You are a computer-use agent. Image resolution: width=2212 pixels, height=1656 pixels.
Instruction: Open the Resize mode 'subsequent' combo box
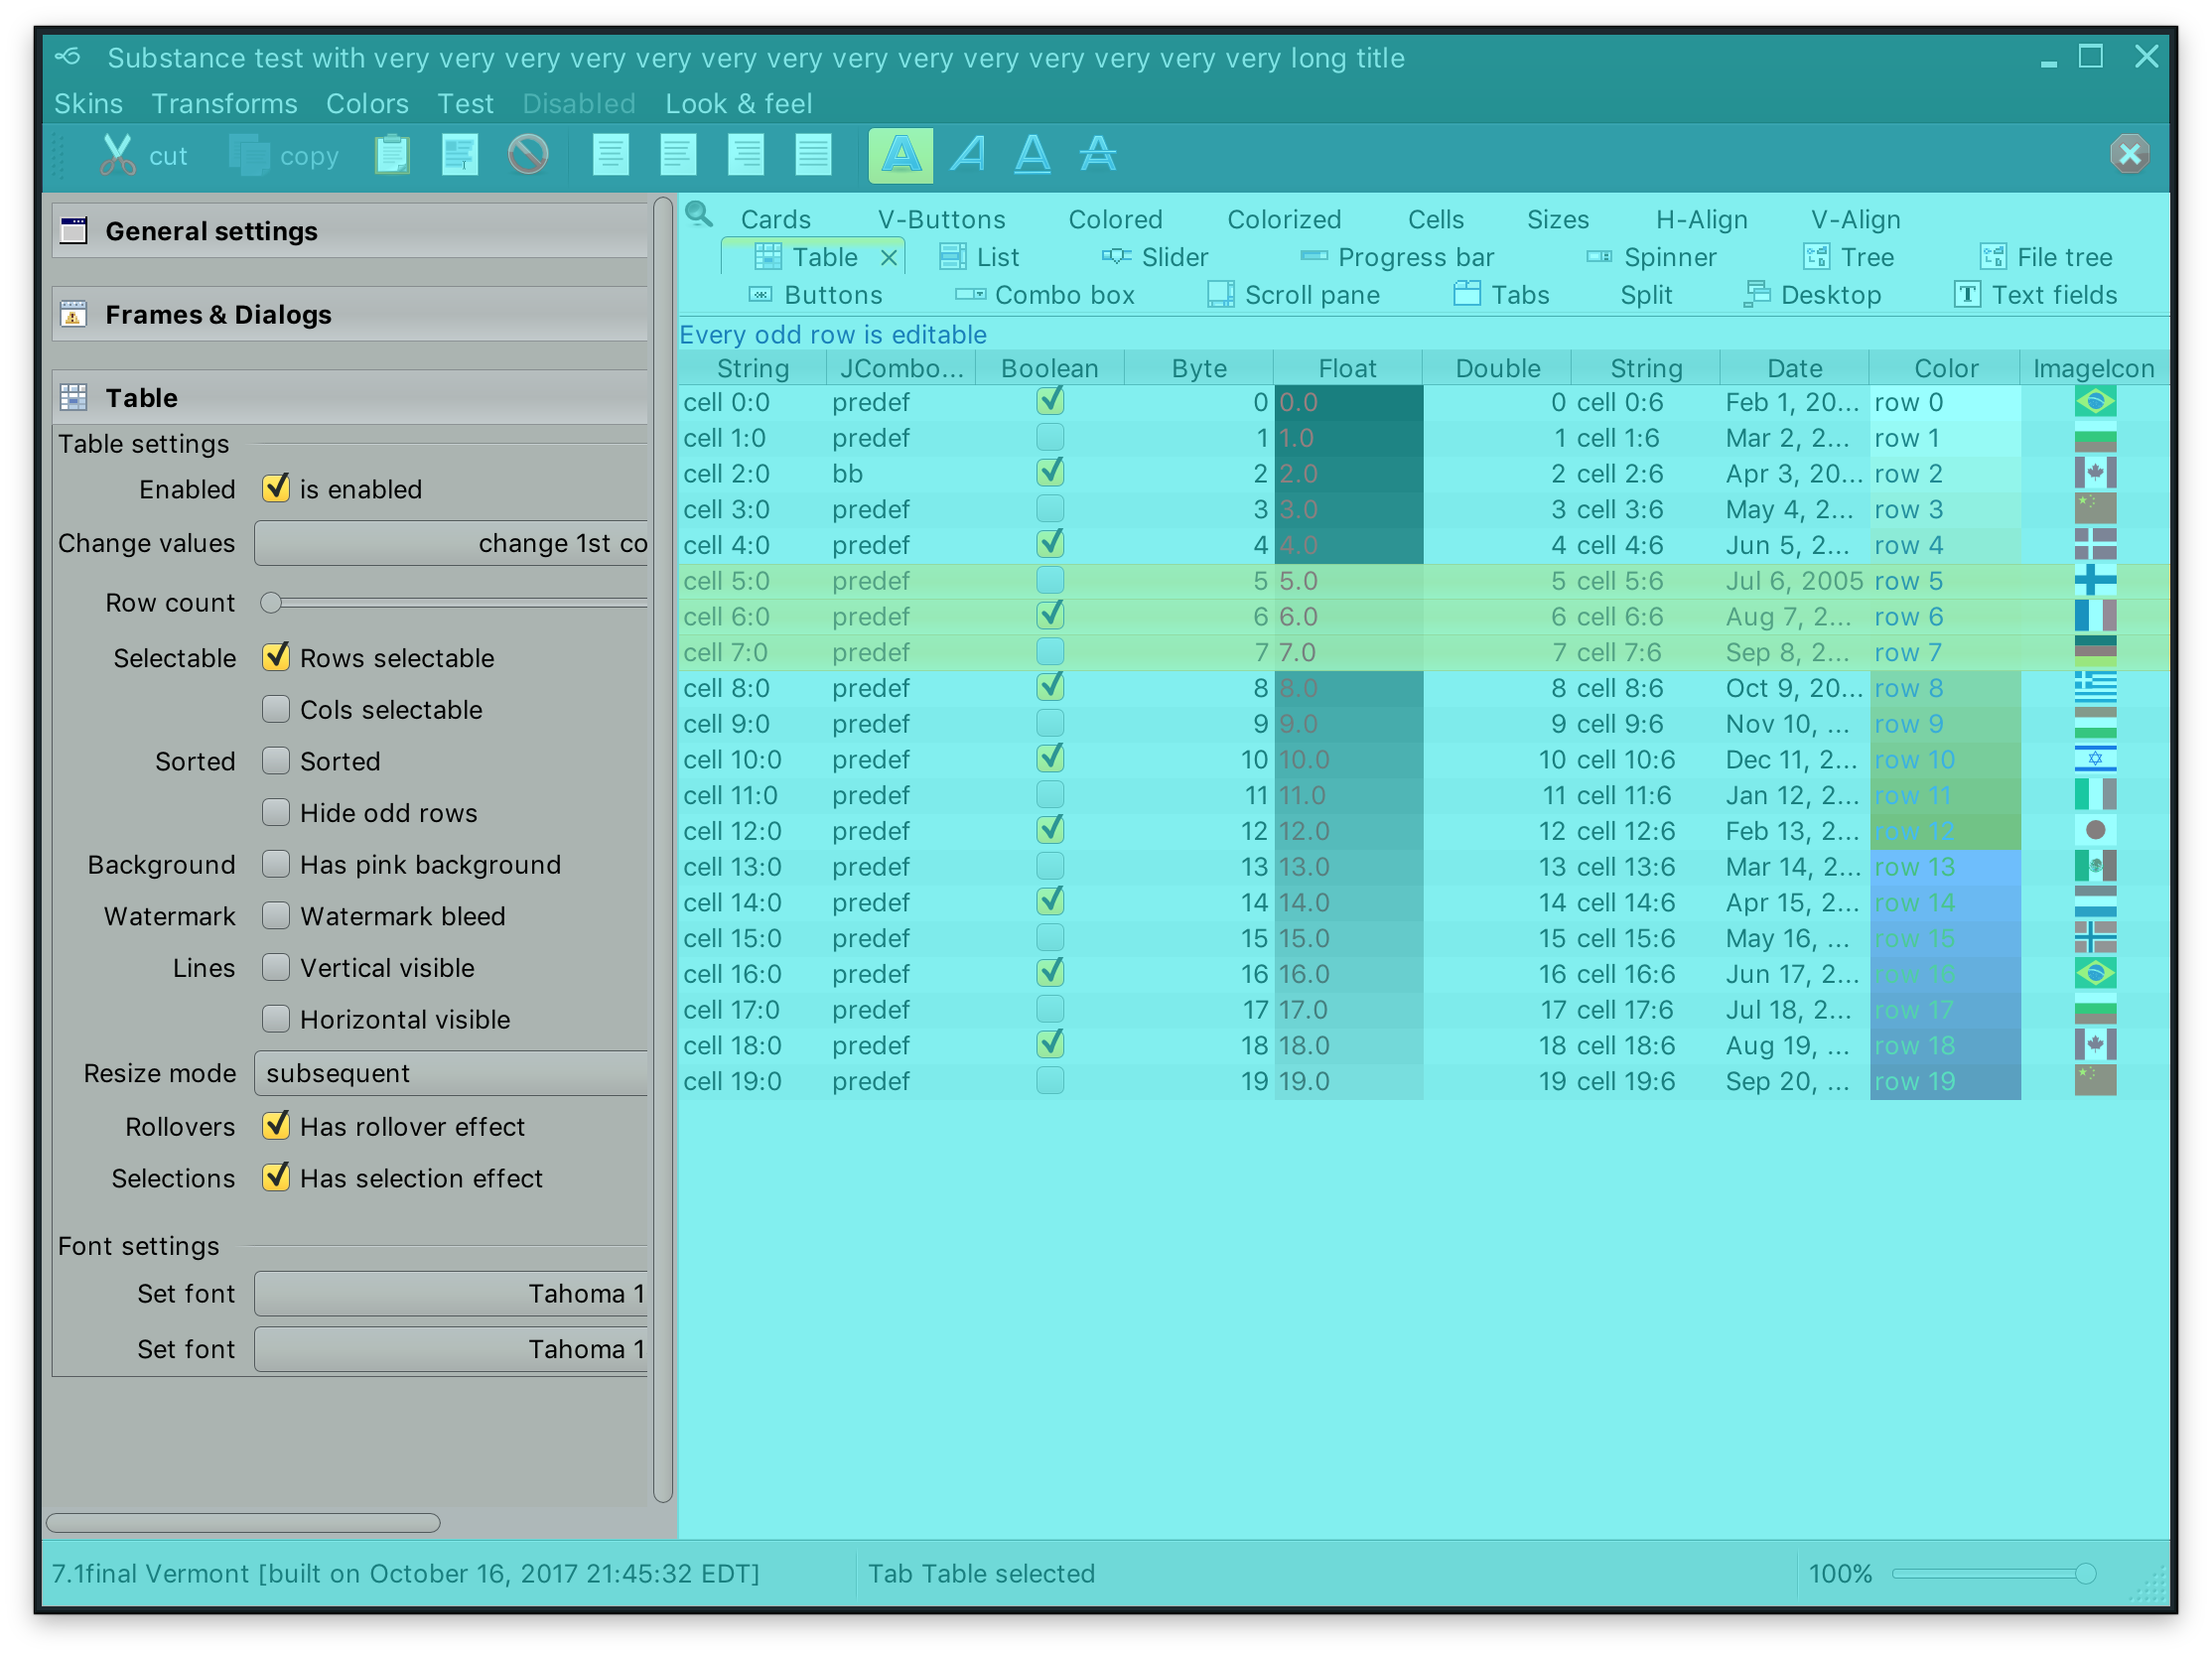click(452, 1073)
